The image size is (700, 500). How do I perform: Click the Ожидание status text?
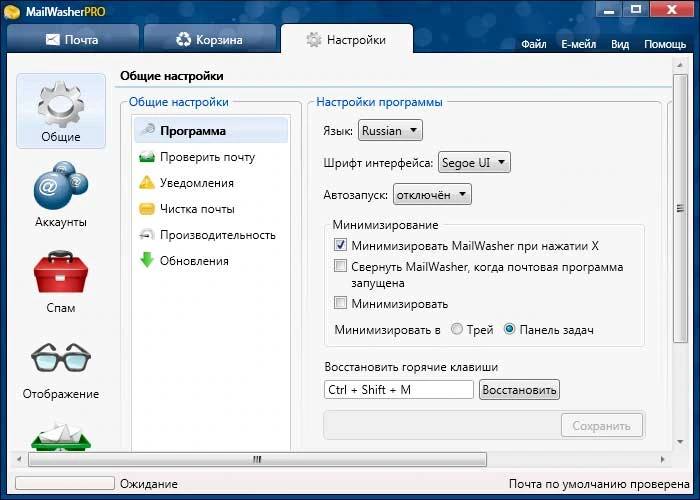pos(149,484)
